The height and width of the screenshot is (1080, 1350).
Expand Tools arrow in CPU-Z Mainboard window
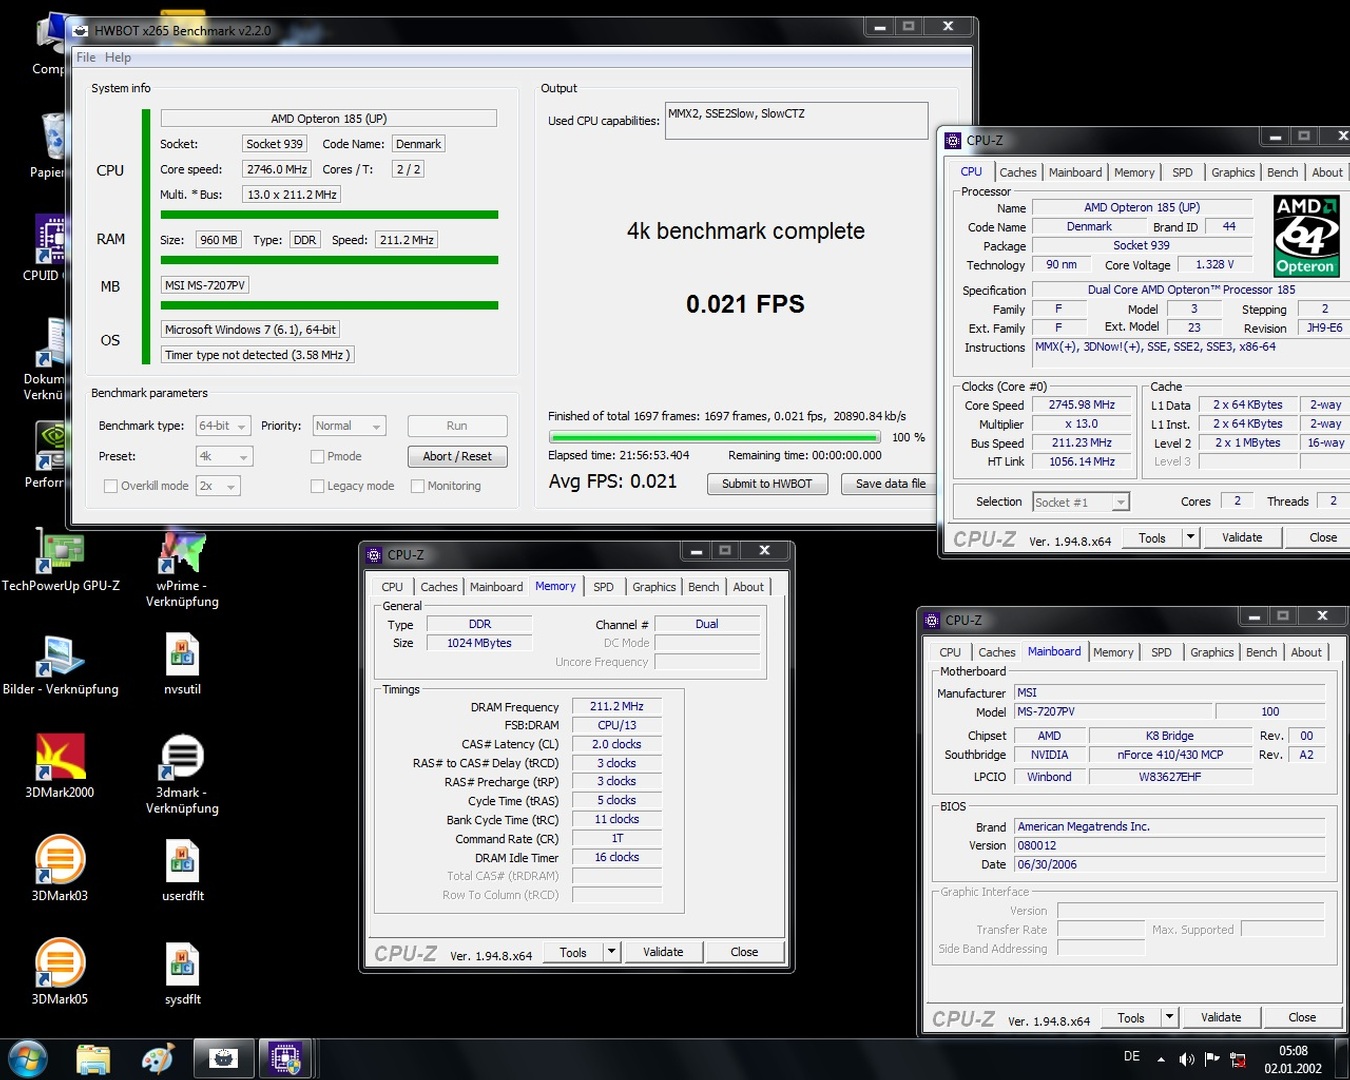[1169, 1017]
